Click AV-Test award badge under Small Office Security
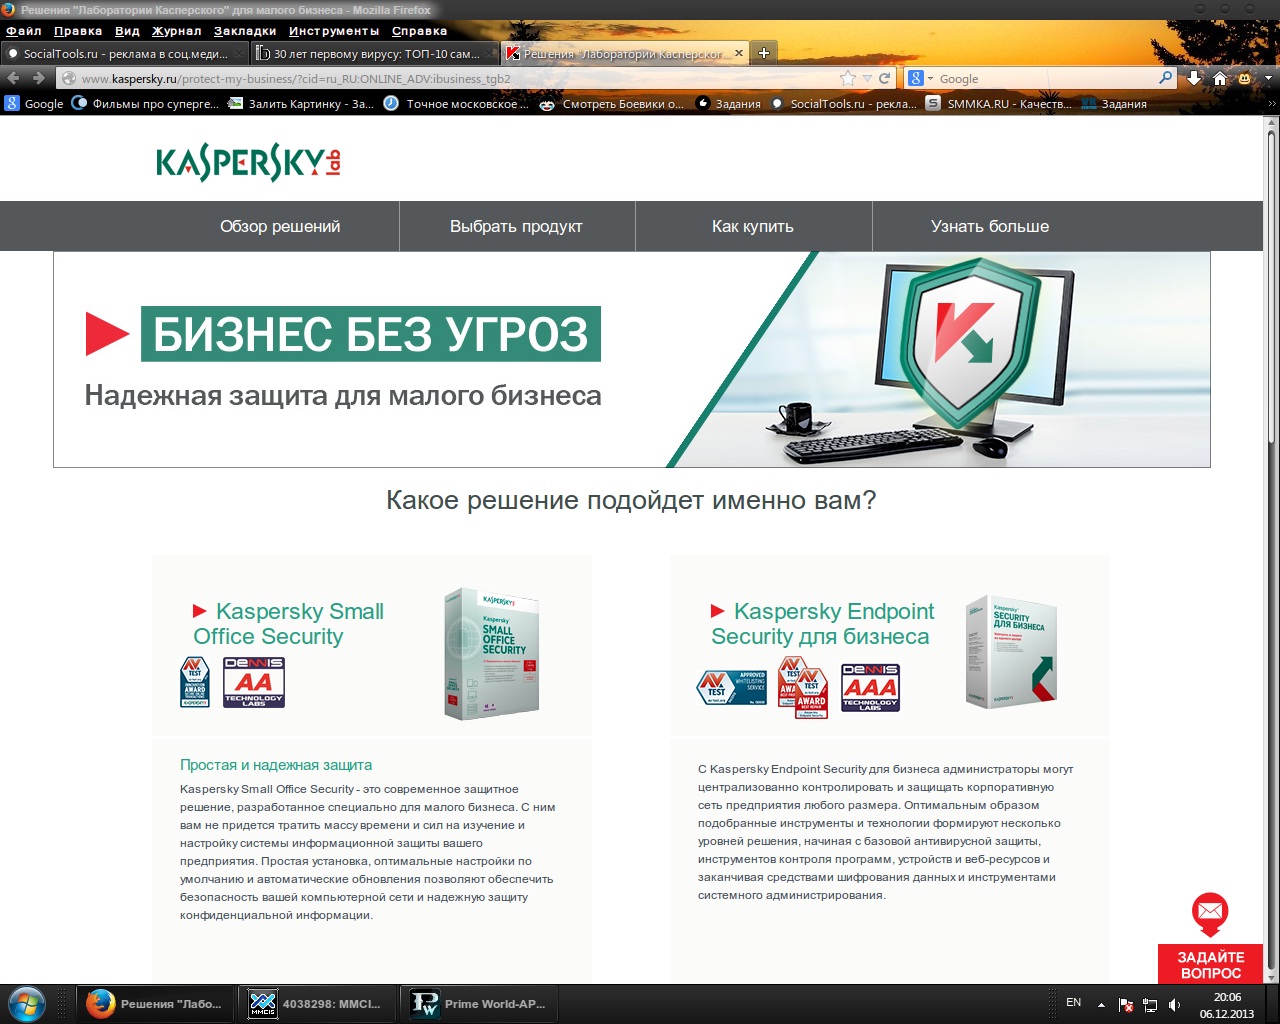Viewport: 1280px width, 1024px height. 195,682
